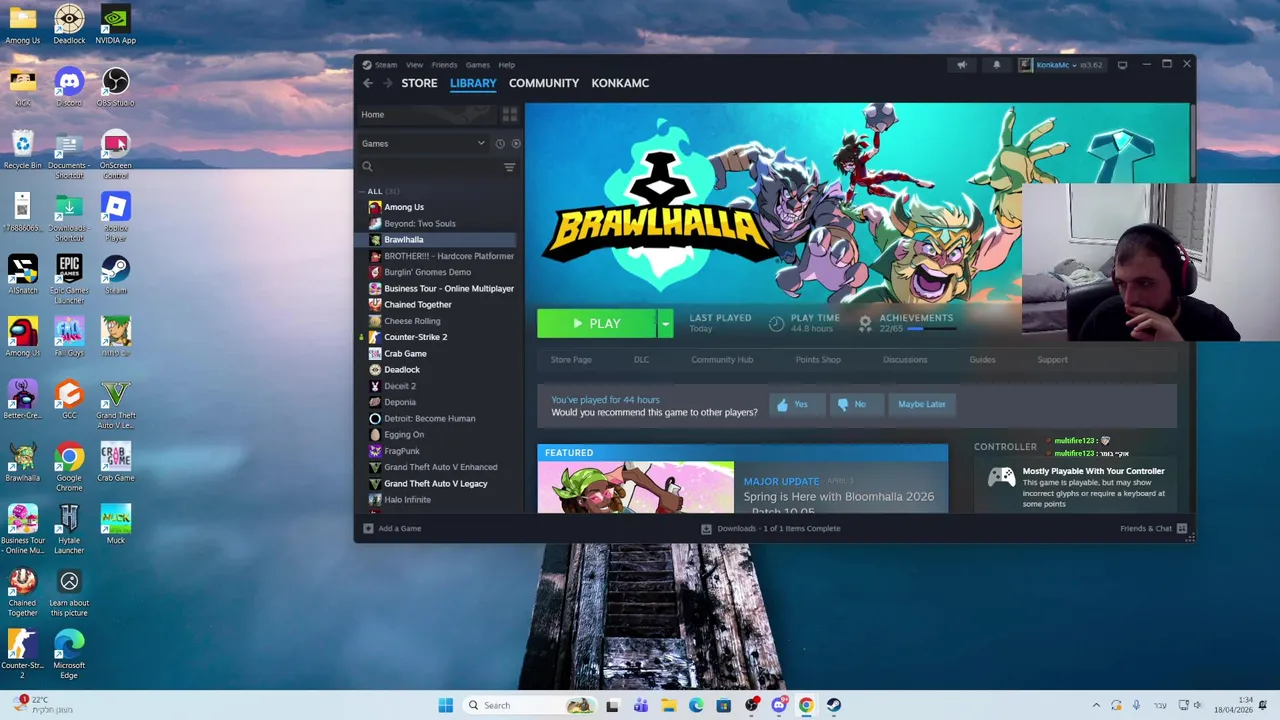This screenshot has width=1280, height=720.
Task: Filter by ready-to-play games icon
Action: pos(516,143)
